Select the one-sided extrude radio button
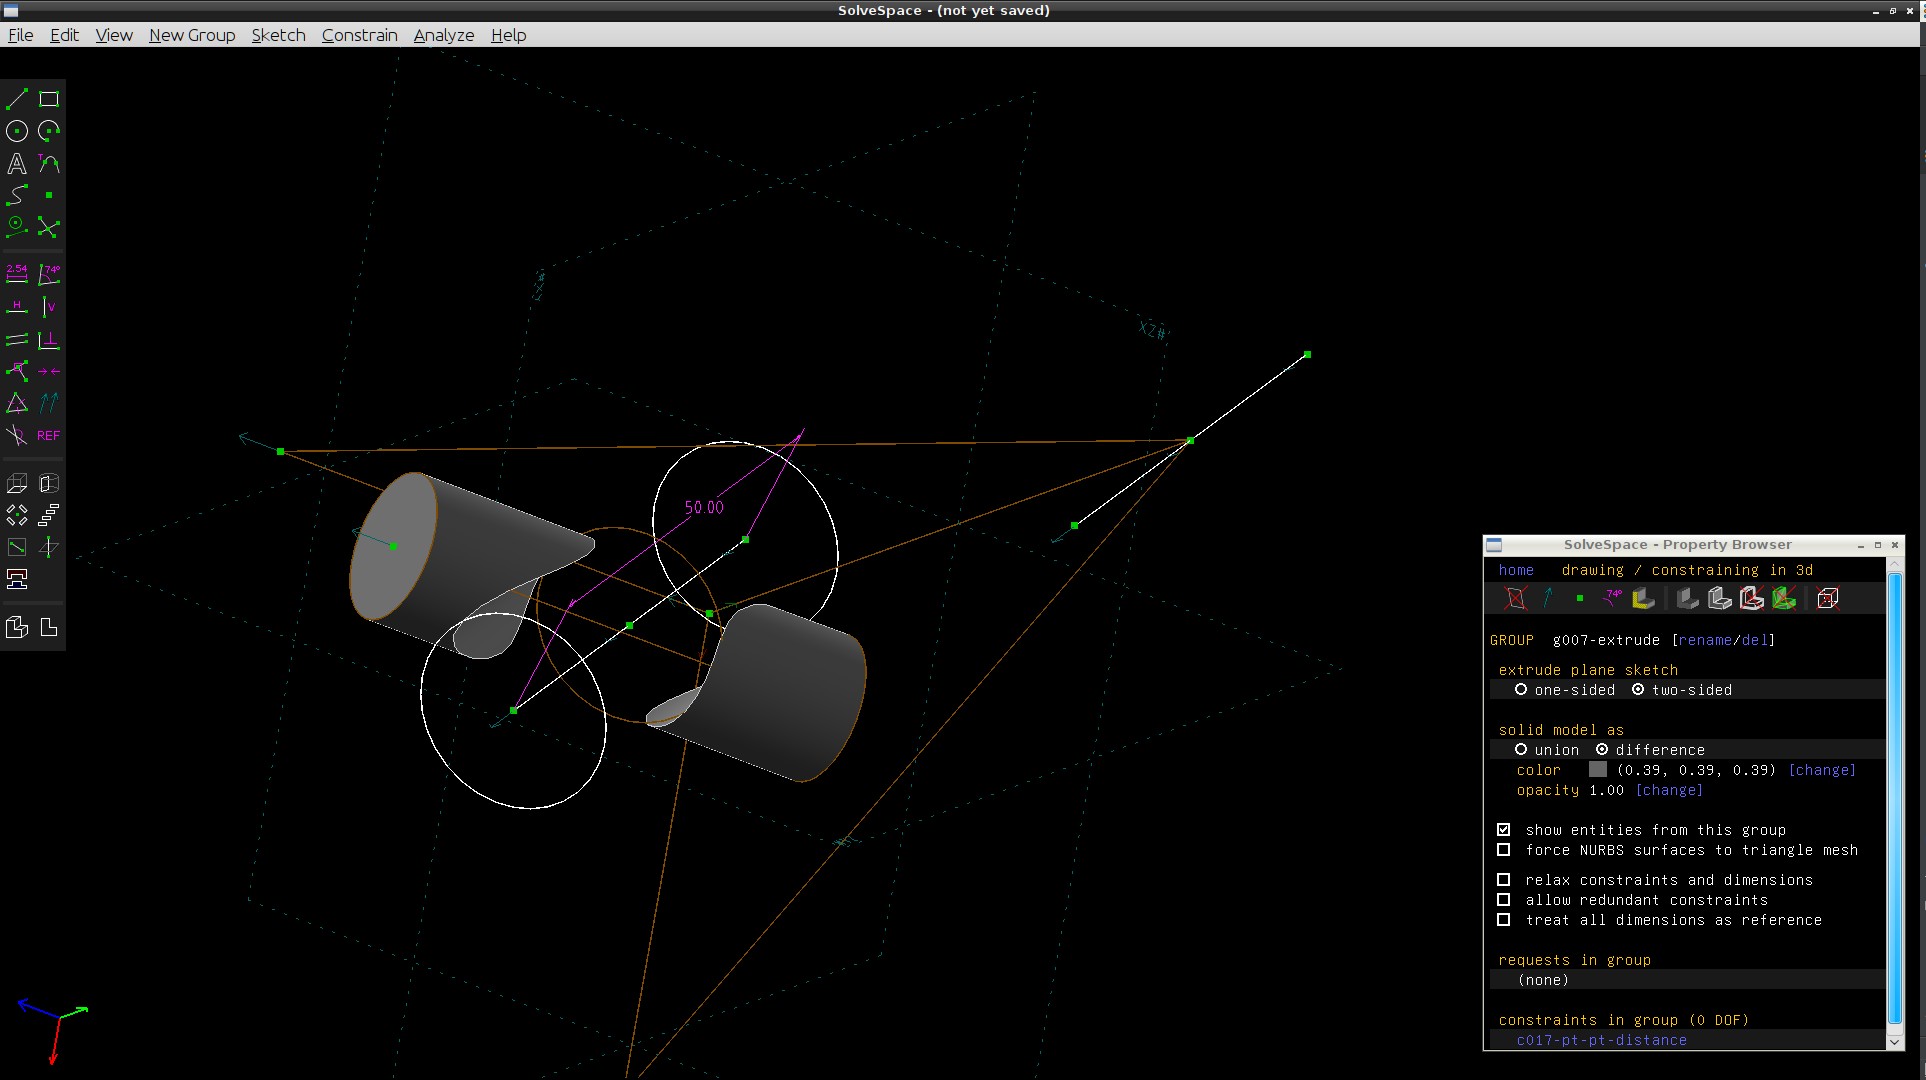The height and width of the screenshot is (1080, 1926). [x=1521, y=690]
